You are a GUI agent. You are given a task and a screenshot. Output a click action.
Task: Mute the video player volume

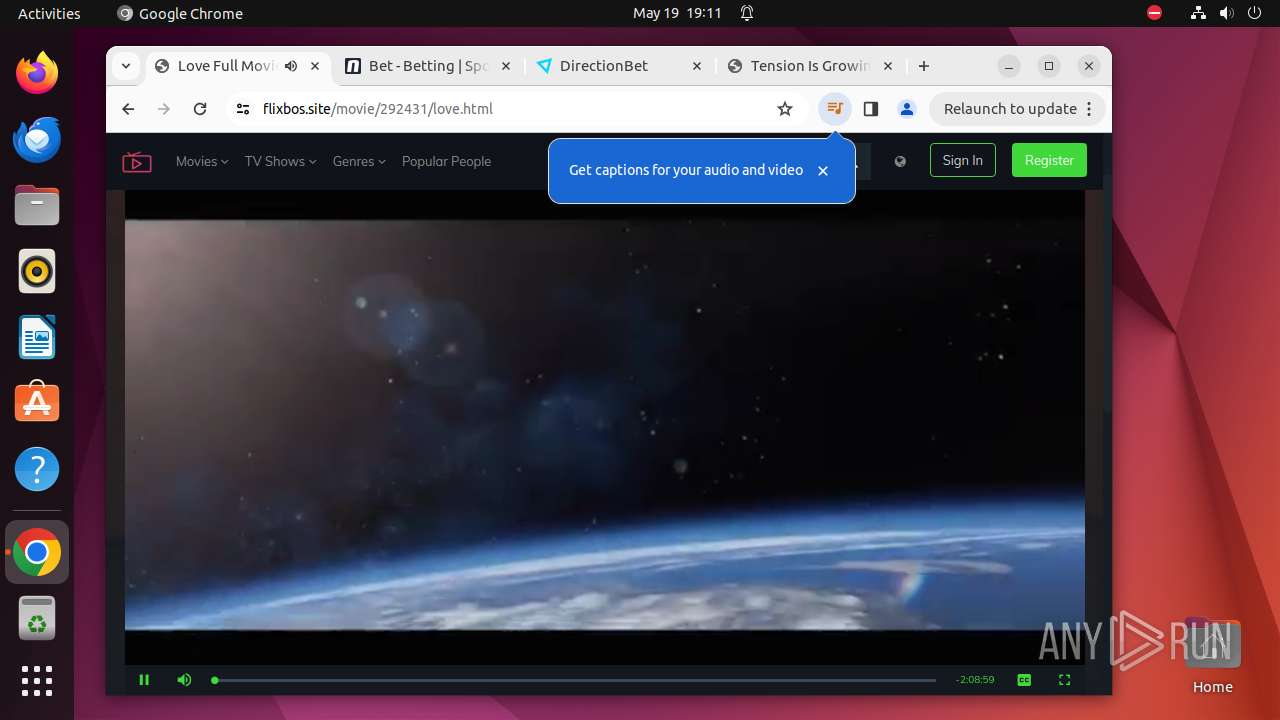184,680
